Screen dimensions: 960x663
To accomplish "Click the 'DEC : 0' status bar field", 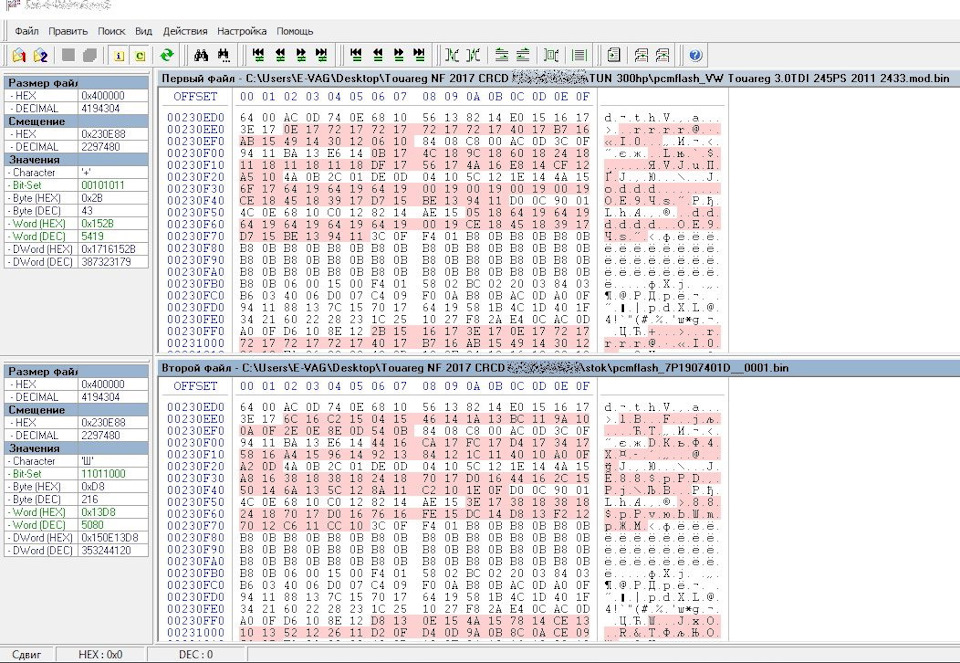I will tap(196, 654).
